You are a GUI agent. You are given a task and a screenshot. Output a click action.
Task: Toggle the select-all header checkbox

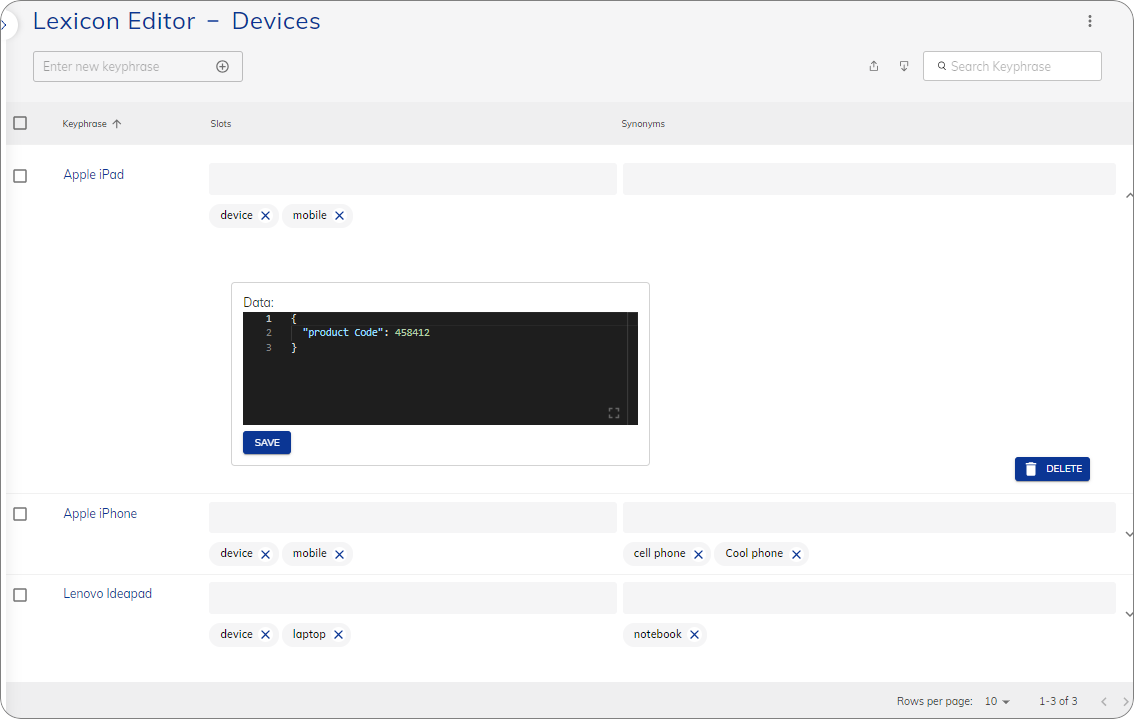tap(20, 123)
